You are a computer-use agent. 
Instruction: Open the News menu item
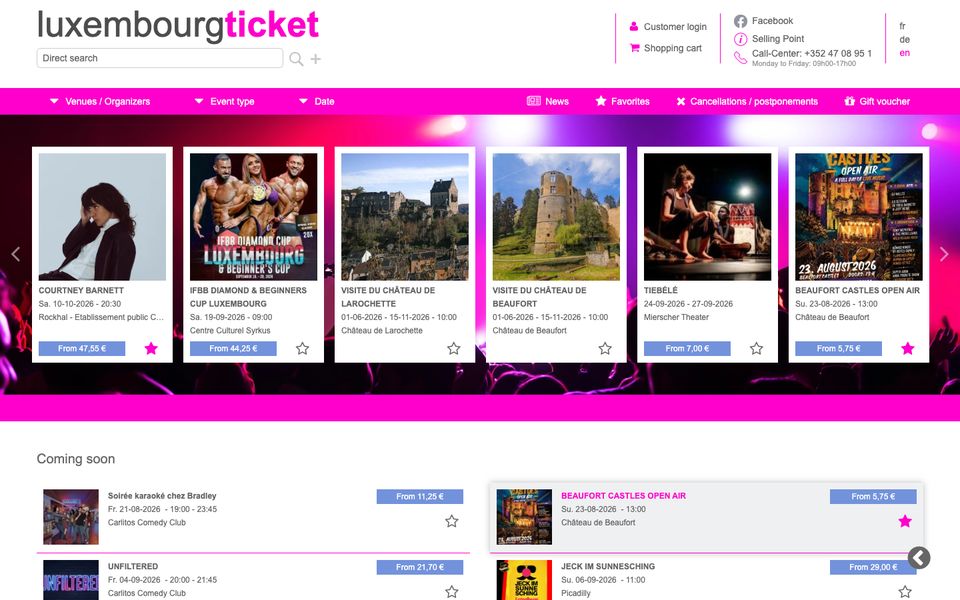pos(548,102)
